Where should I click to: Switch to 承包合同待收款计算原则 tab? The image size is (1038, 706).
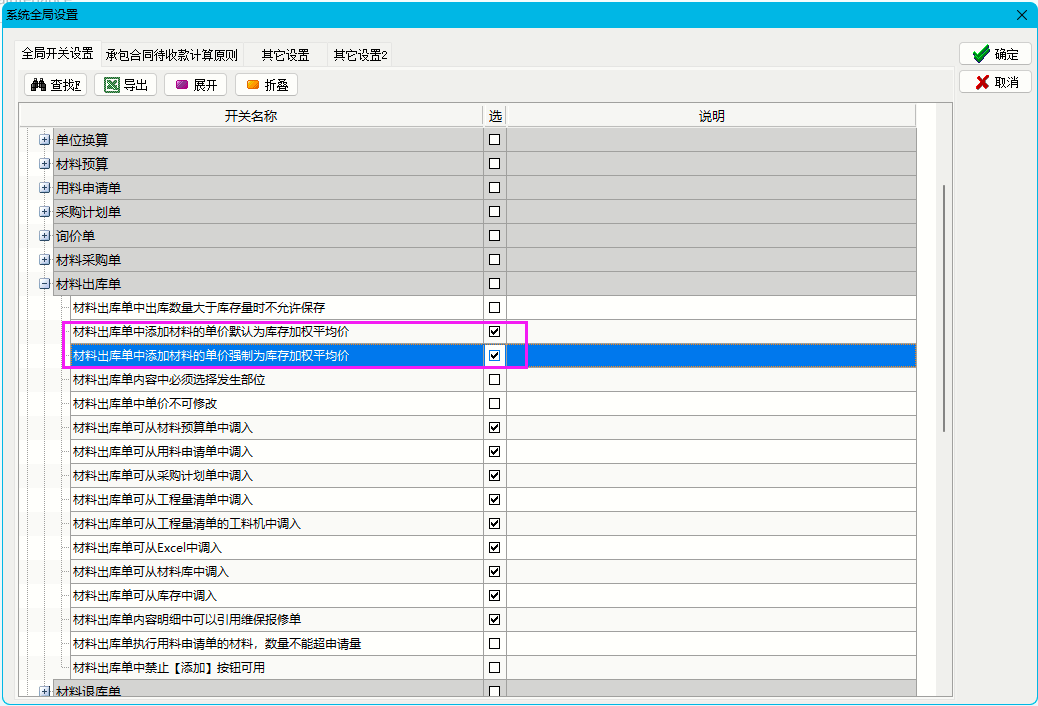point(172,55)
